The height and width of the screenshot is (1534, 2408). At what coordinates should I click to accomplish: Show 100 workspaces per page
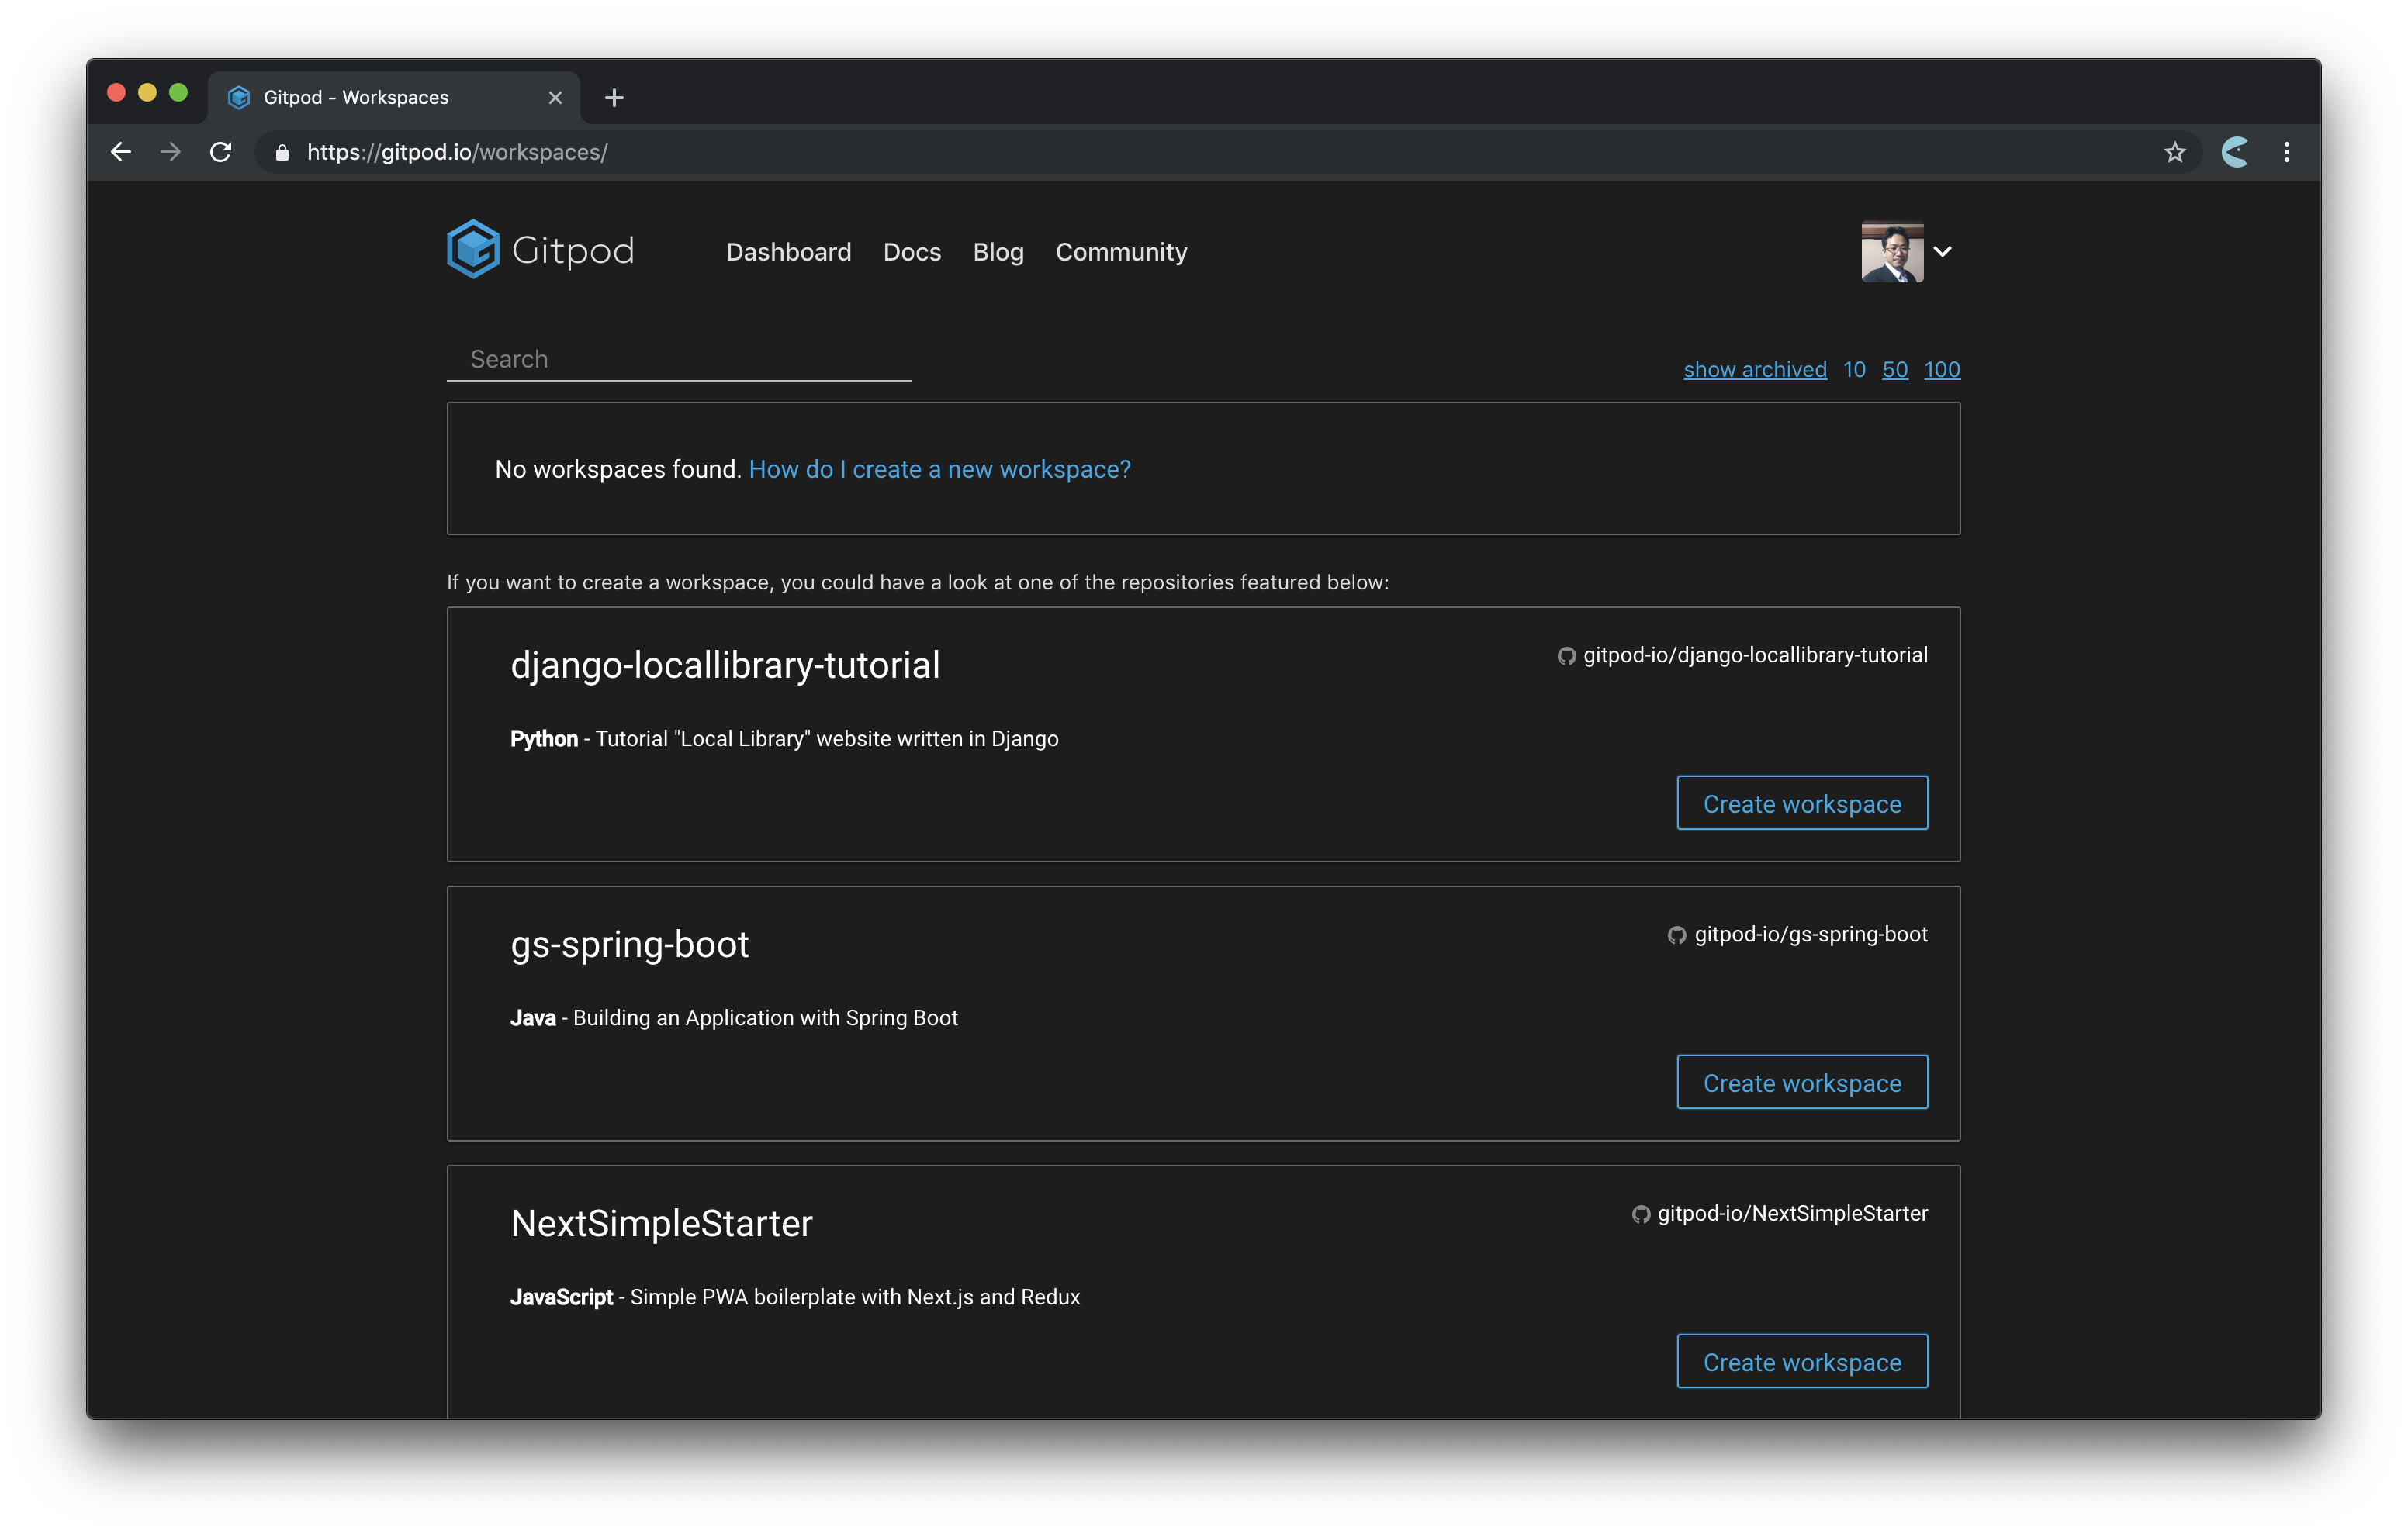tap(1942, 369)
